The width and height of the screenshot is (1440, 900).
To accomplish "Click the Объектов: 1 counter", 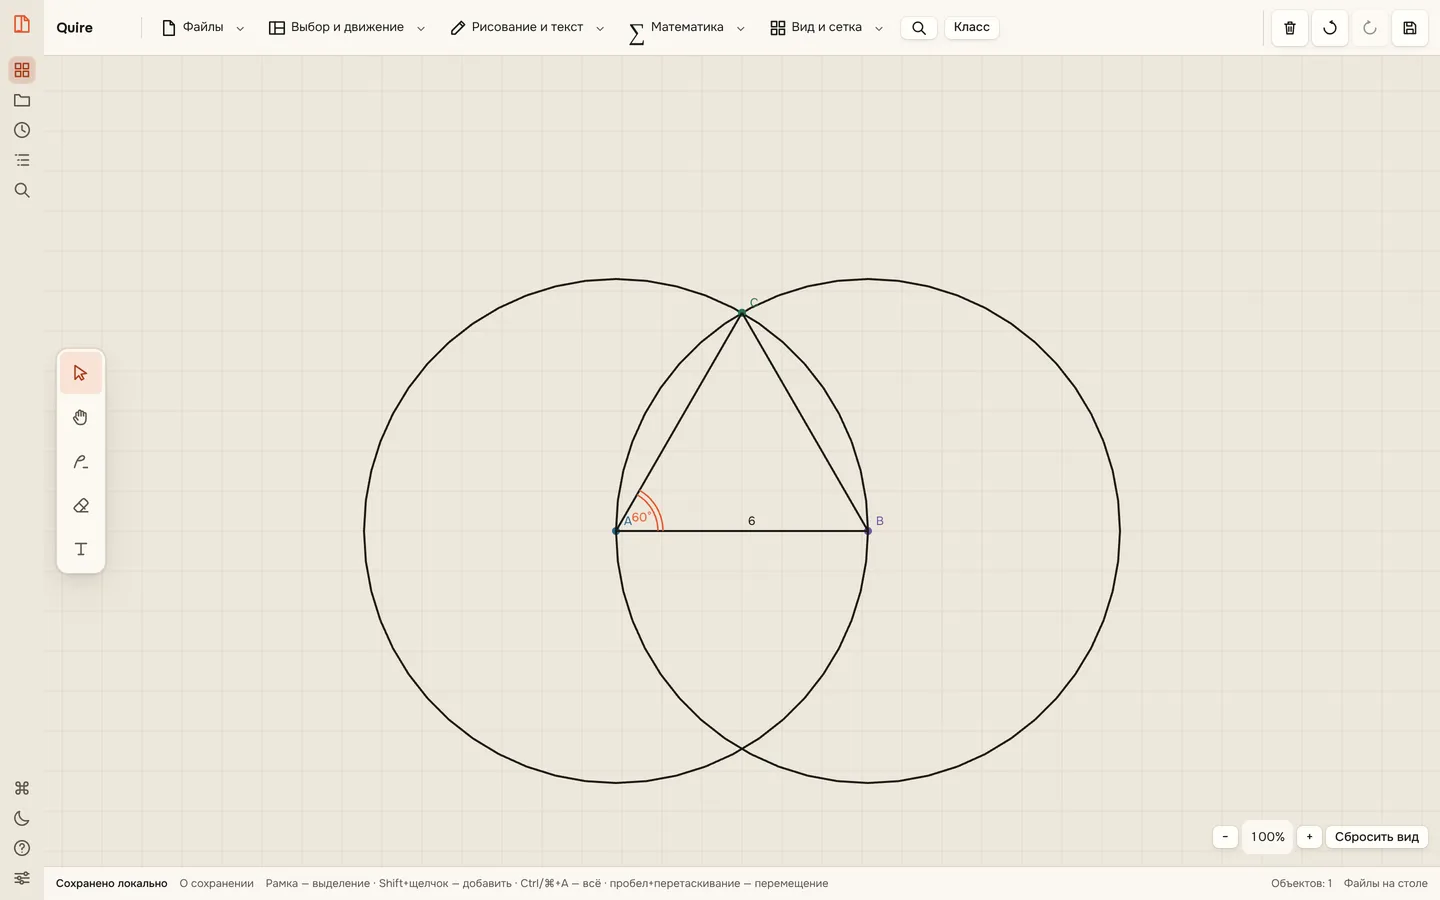I will pos(1301,884).
